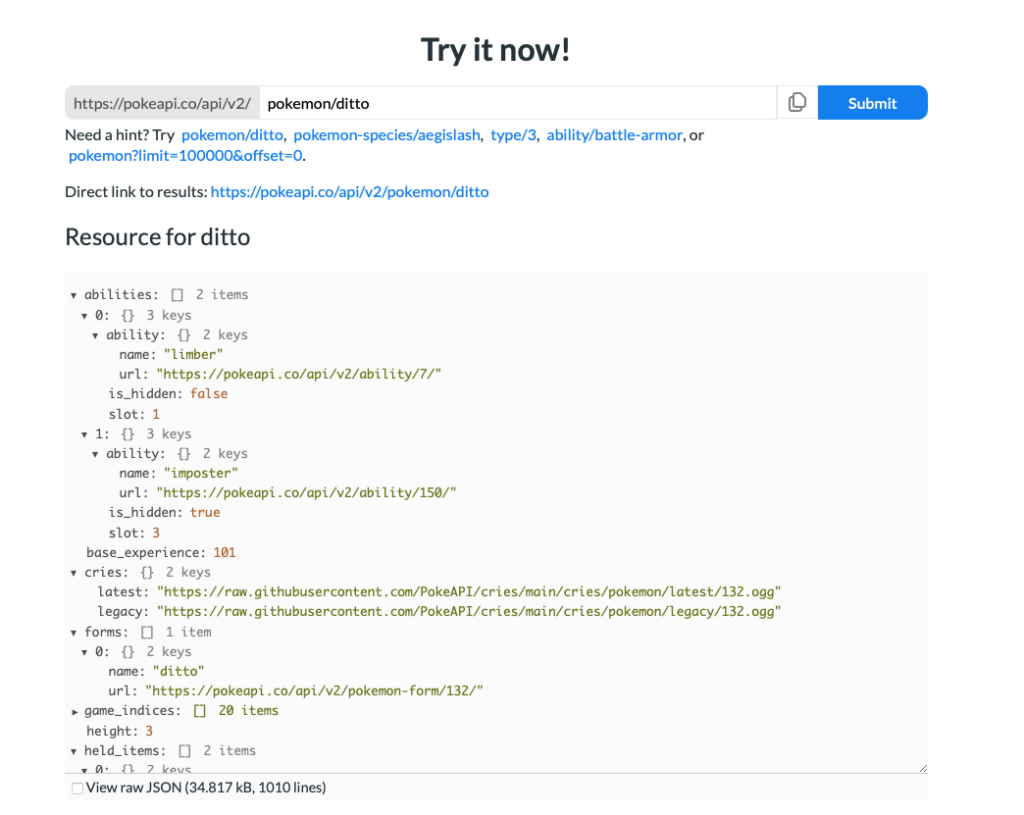The width and height of the screenshot is (1024, 815).
Task: Try the pokemon-species/aegislash hint link
Action: tap(387, 135)
